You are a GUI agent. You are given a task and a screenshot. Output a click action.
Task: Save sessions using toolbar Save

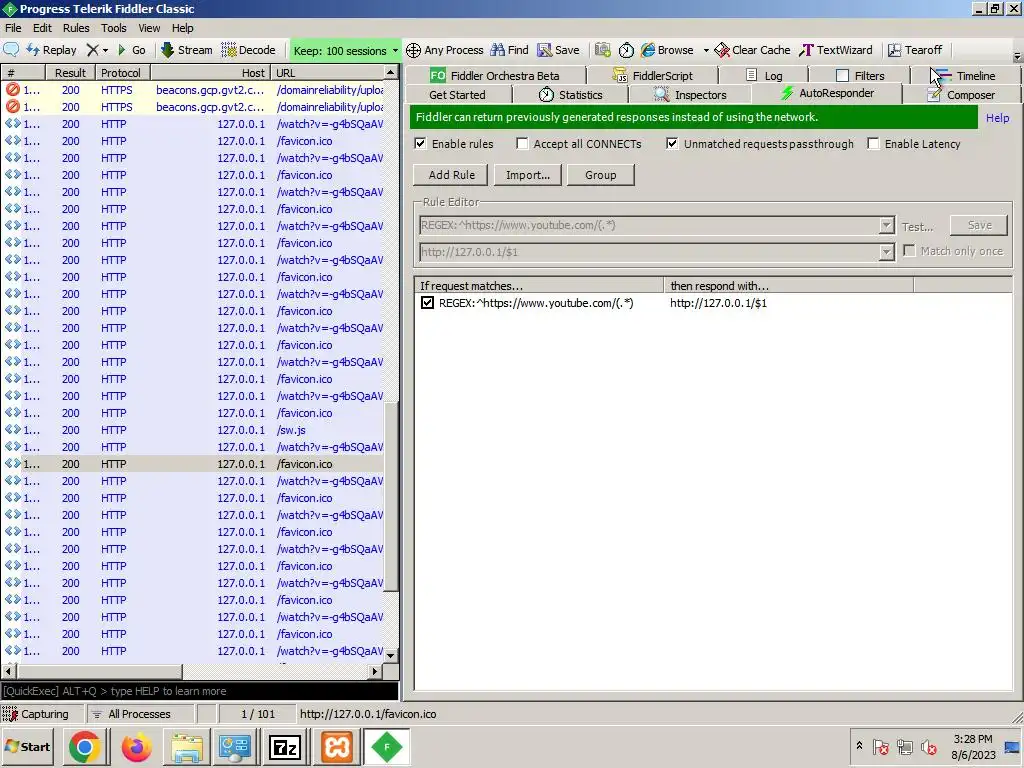point(558,50)
